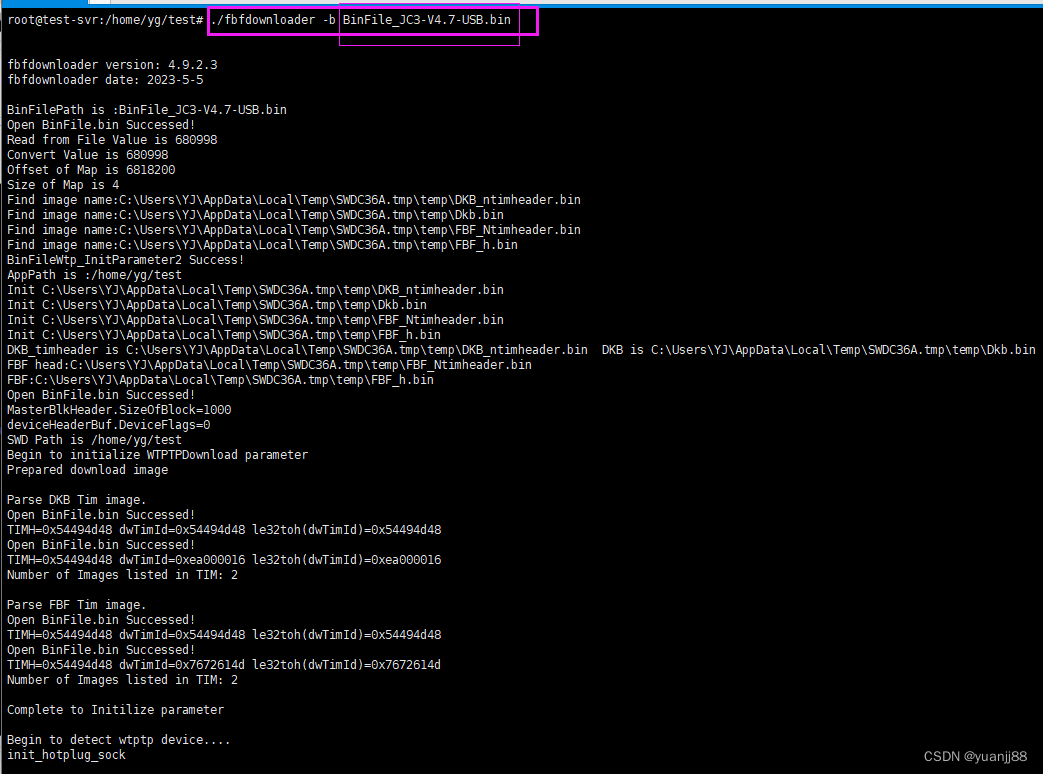This screenshot has height=774, width=1043.
Task: Click the 'deviceHeaderBuf.DeviceFlags=0' line
Action: tap(108, 425)
